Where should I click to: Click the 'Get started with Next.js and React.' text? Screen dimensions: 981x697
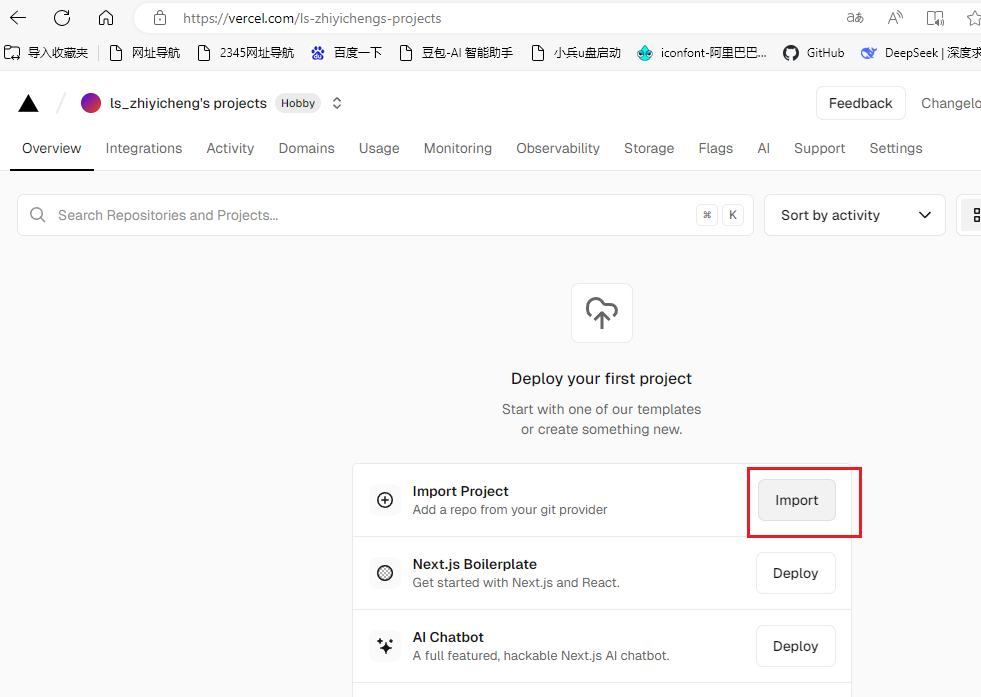pos(516,583)
